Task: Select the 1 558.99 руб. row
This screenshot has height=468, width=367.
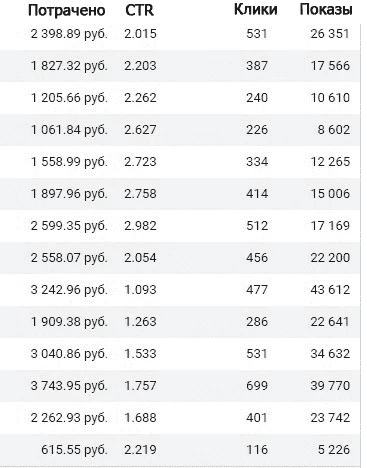Action: [x=180, y=162]
